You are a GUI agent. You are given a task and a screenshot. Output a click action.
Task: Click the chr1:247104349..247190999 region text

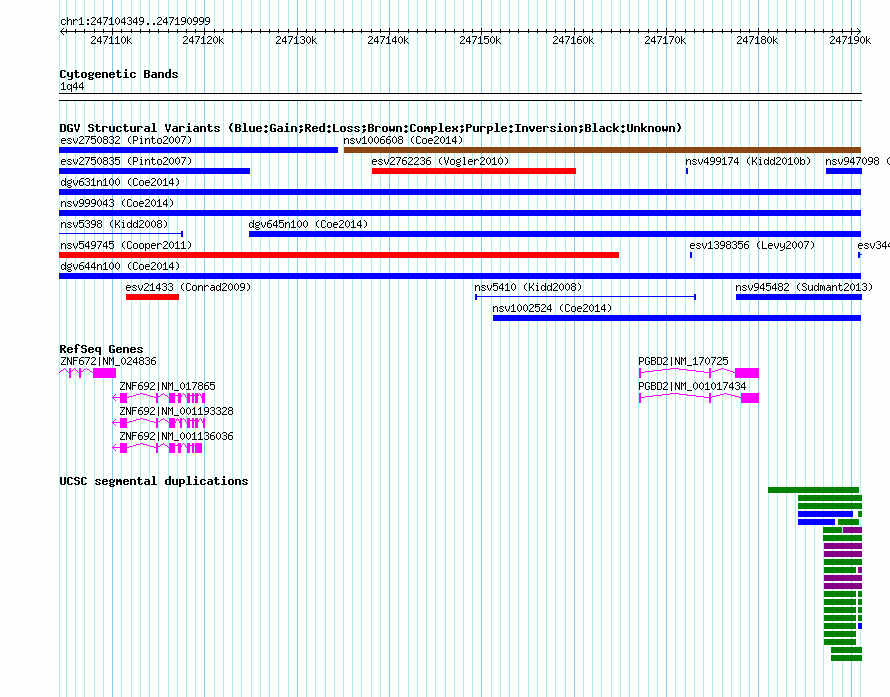point(135,21)
